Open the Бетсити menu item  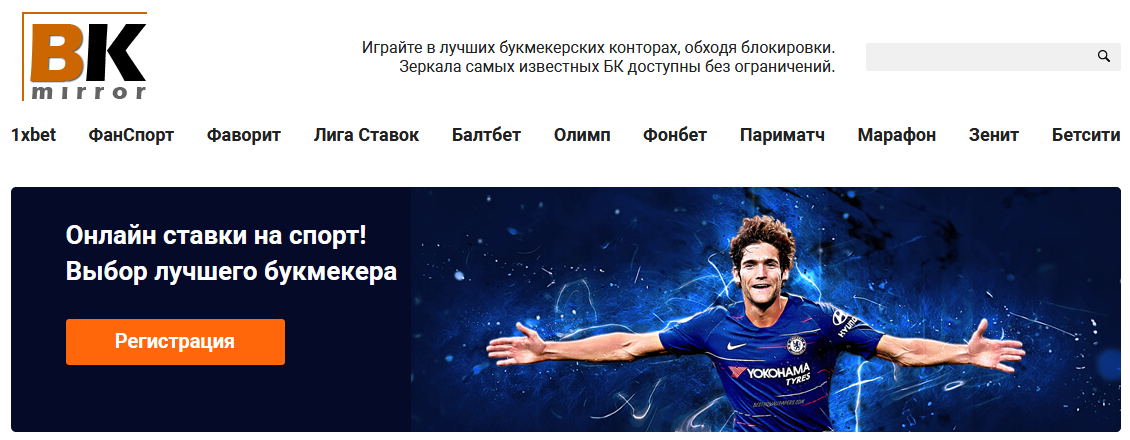[1086, 135]
